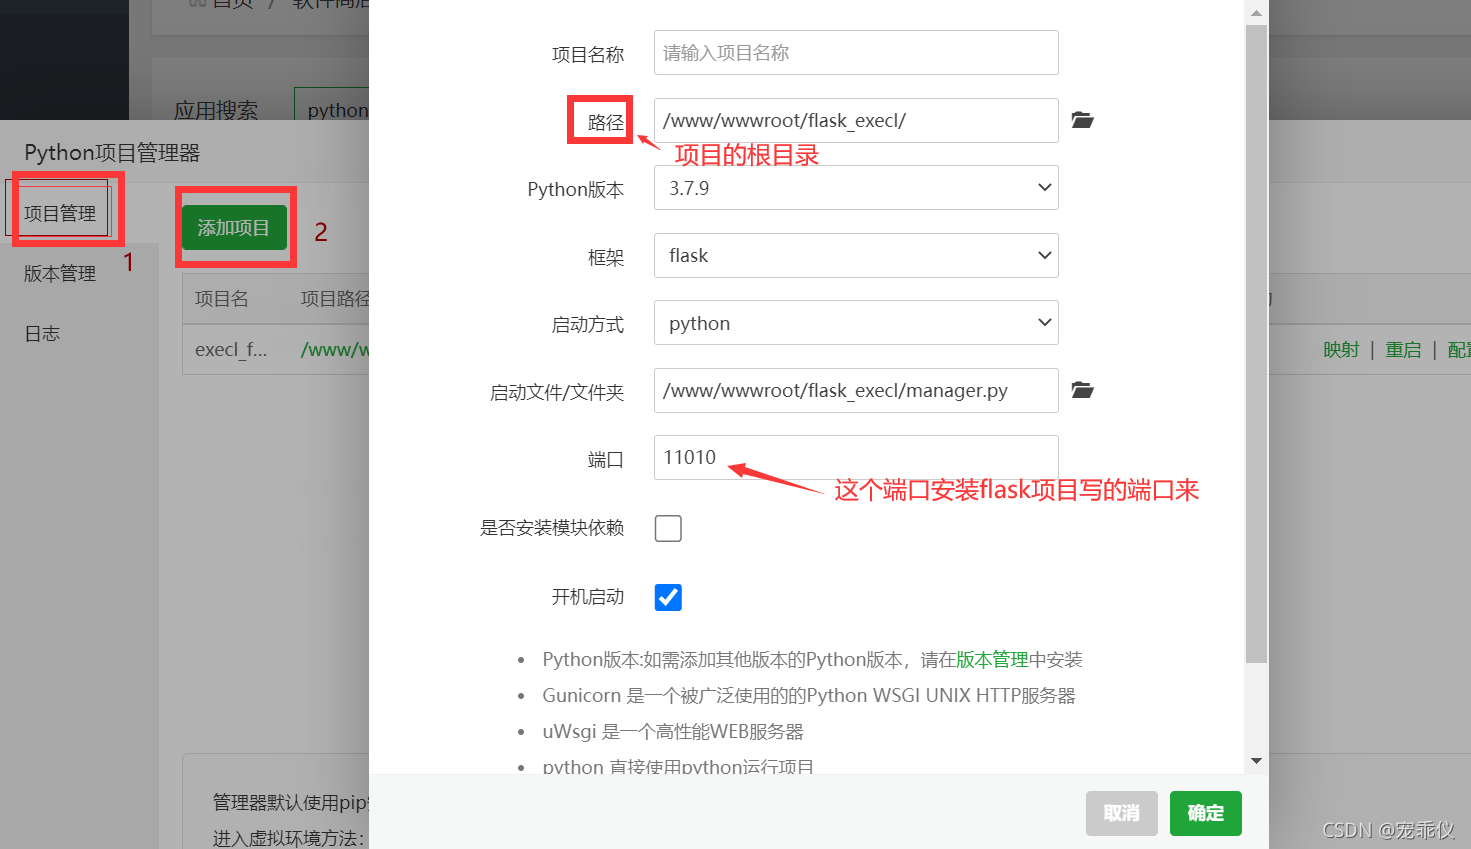Disable the 开机启动 checkbox
Image resolution: width=1471 pixels, height=849 pixels.
[667, 597]
